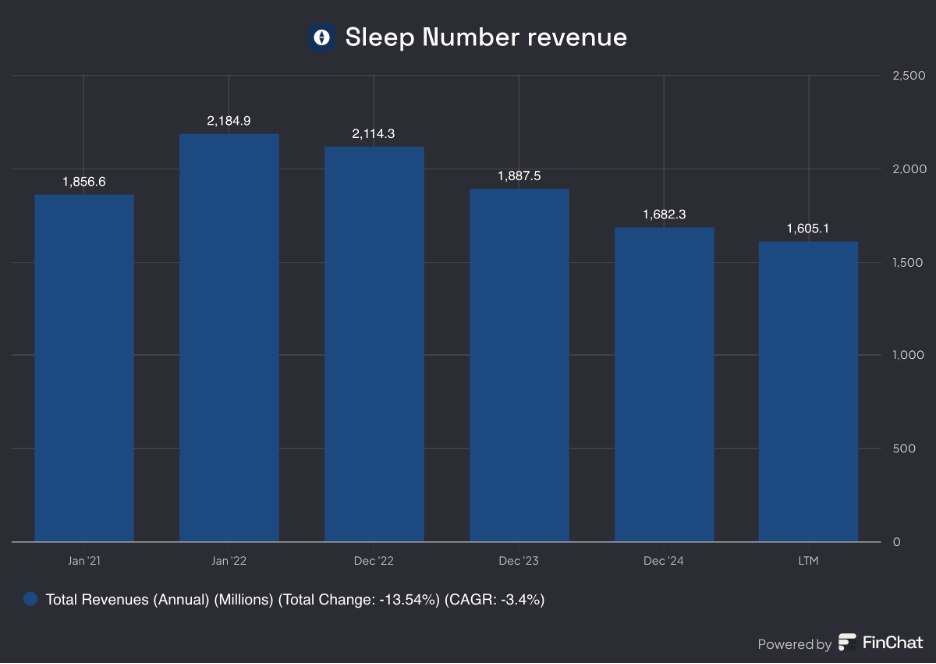Click the 1,500 y-axis tick label
Viewport: 936px width, 664px height.
point(908,263)
